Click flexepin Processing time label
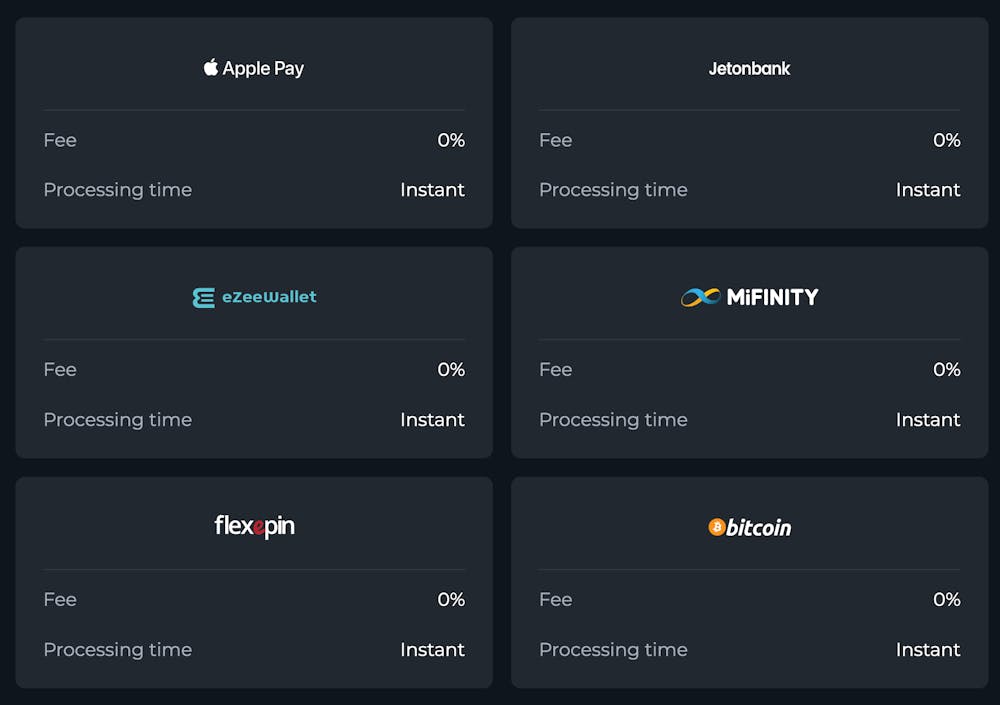1000x705 pixels. pyautogui.click(x=118, y=649)
